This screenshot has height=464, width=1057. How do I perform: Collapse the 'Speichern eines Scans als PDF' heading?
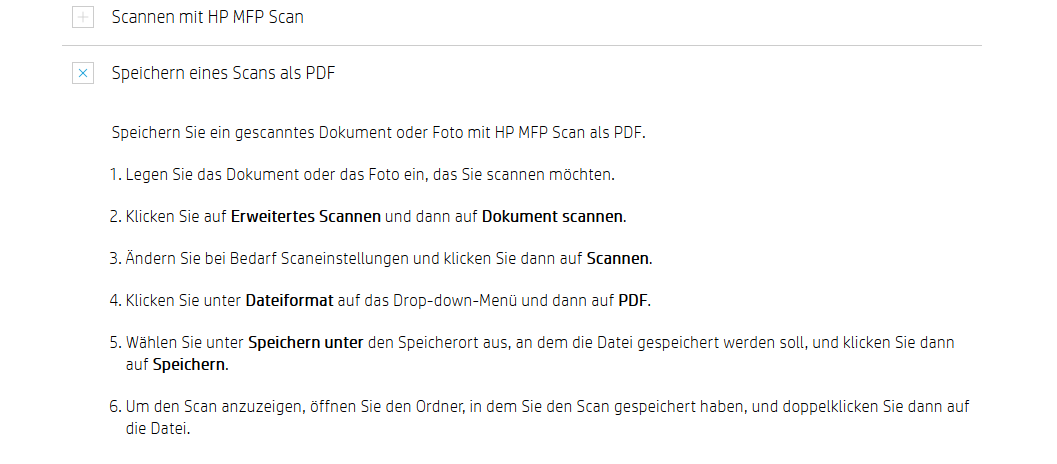pos(223,73)
